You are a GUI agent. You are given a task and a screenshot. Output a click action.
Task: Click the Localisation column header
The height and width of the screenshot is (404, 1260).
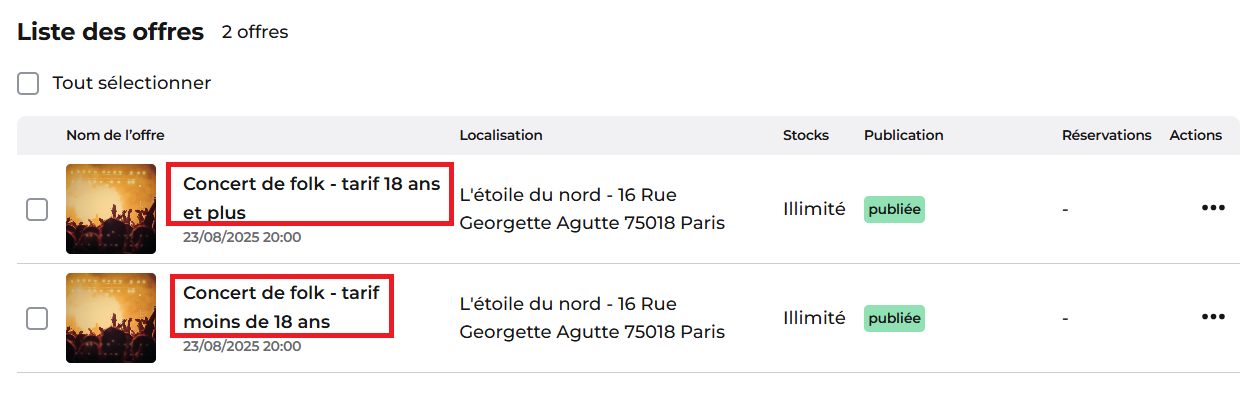(x=501, y=135)
